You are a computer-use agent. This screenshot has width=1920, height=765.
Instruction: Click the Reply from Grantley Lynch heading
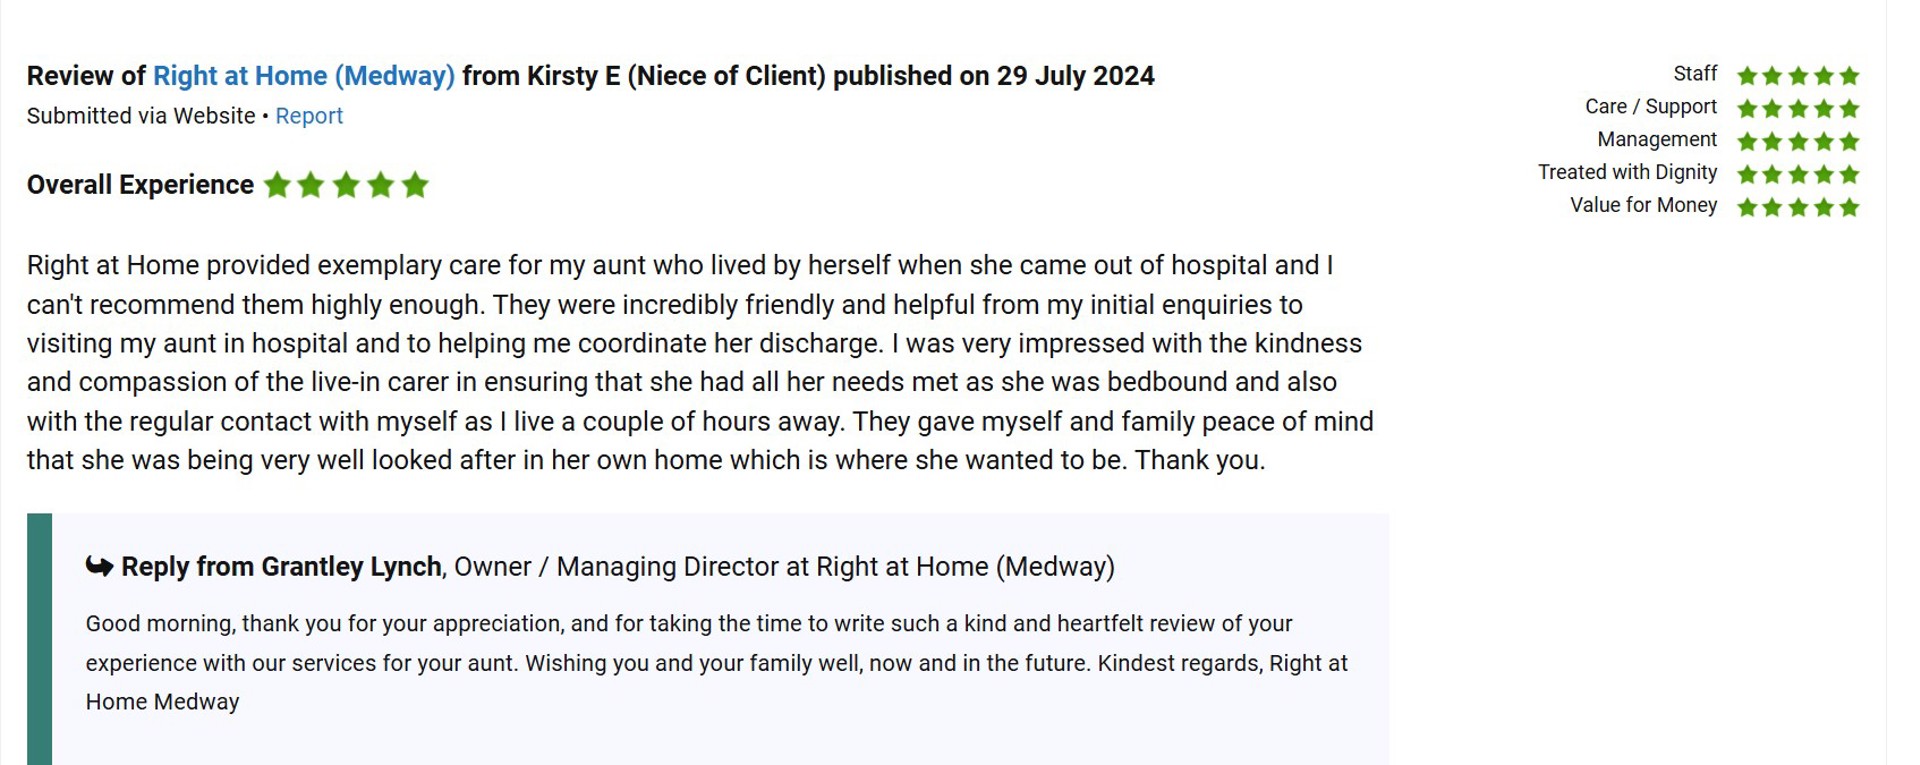[281, 567]
